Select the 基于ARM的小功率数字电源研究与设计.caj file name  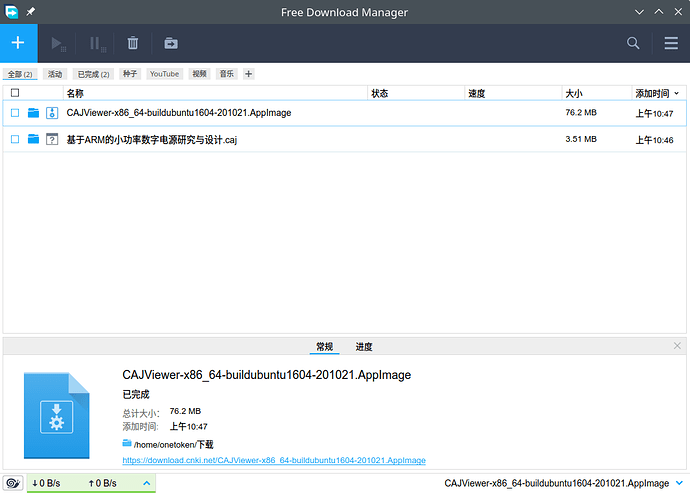click(x=152, y=140)
